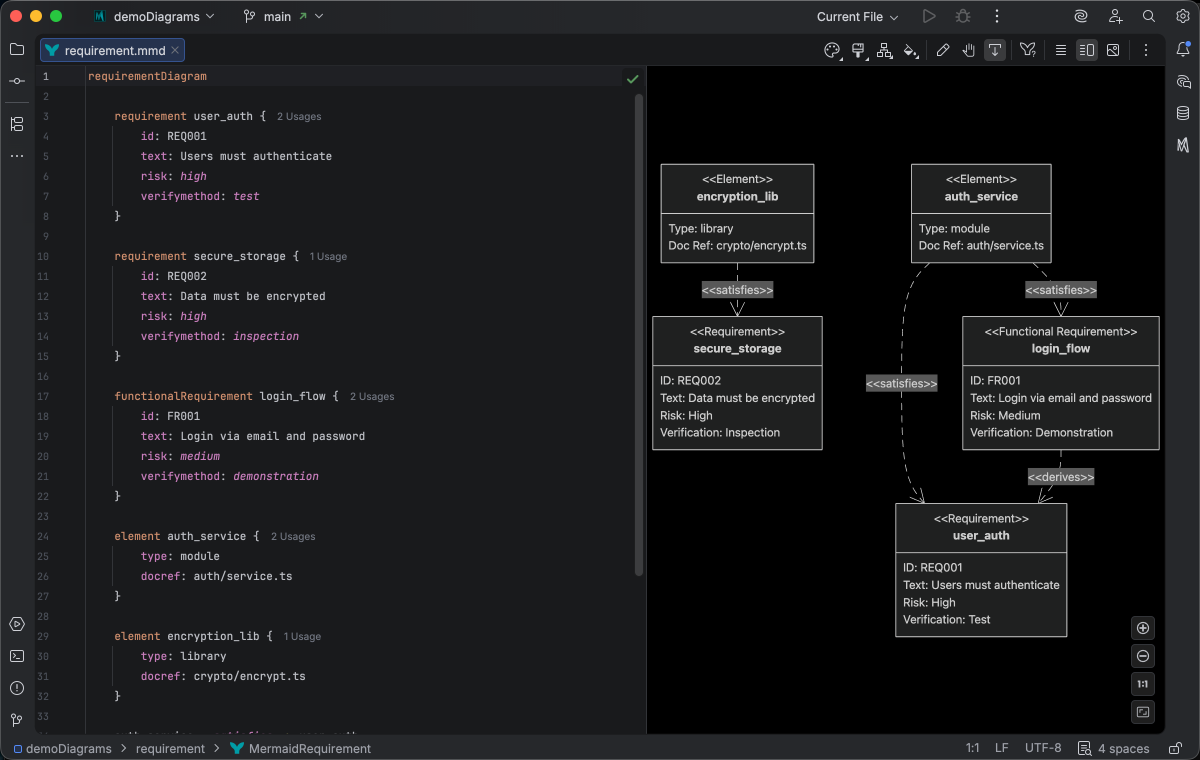Select the encryption_lib node in the diagram
The height and width of the screenshot is (760, 1200).
(x=737, y=213)
